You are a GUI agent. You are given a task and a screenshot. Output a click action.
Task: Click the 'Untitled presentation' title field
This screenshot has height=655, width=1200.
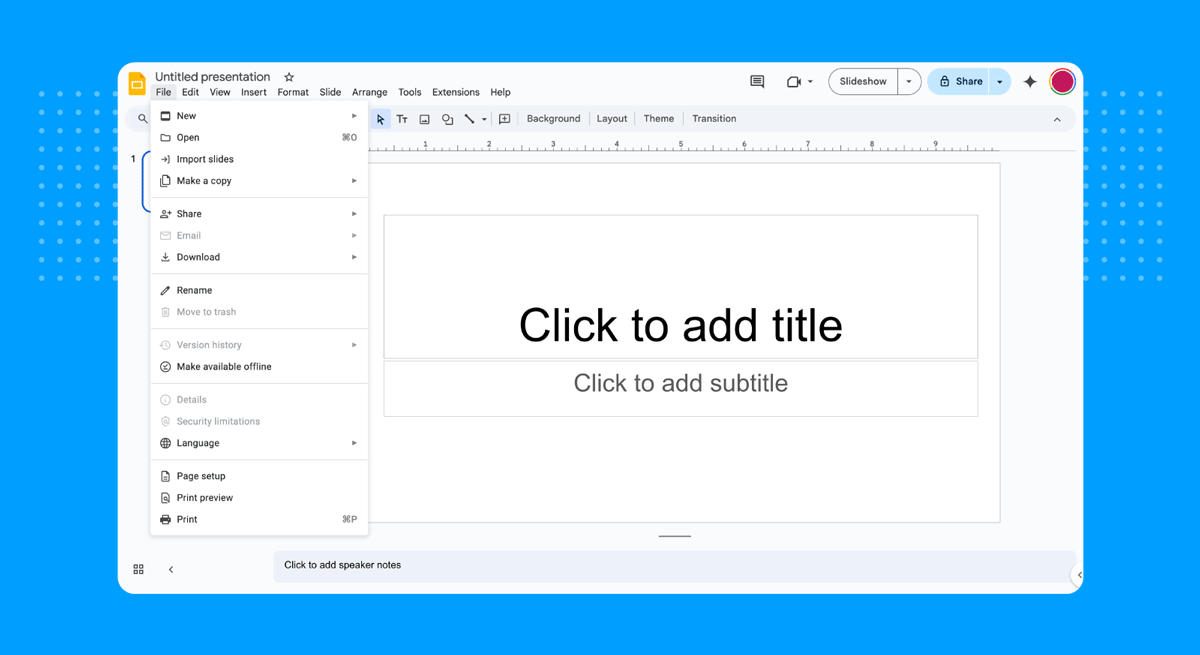click(x=213, y=77)
